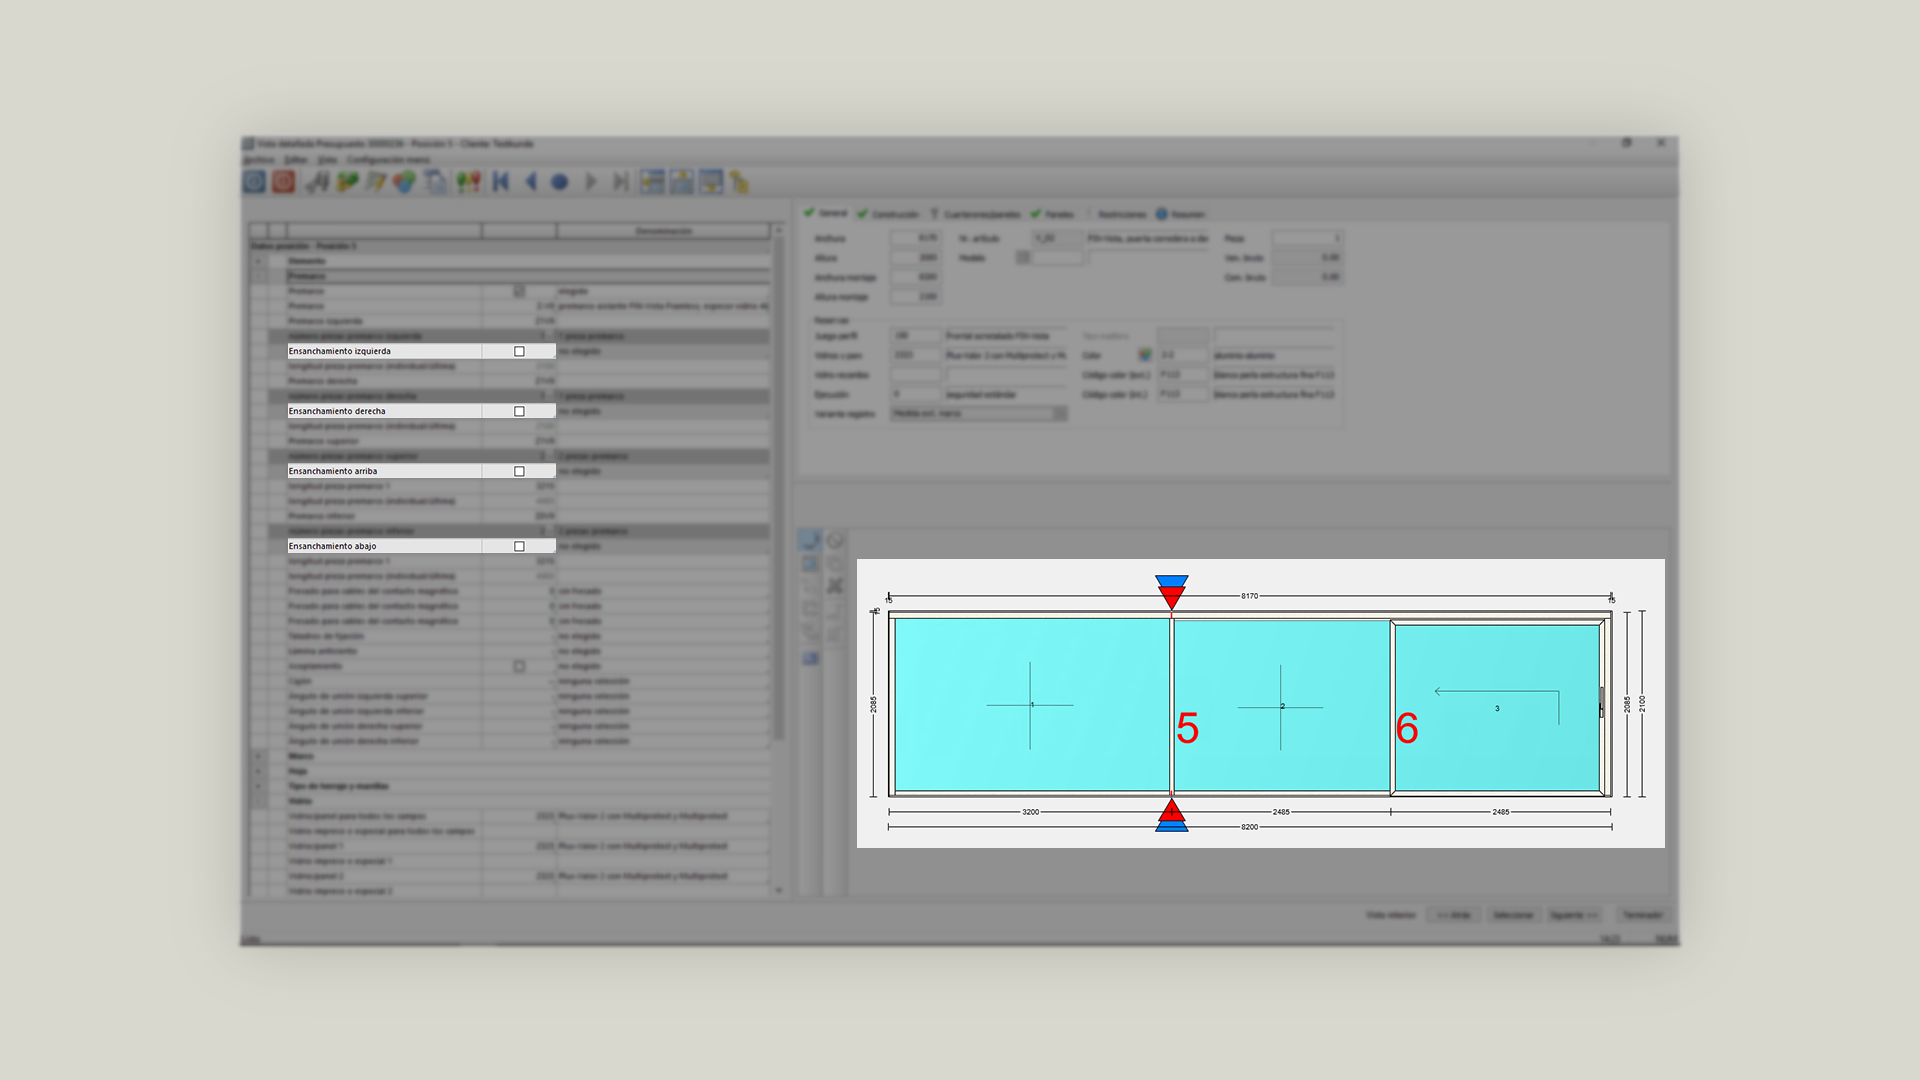Select glass field 1 in the drawing
The image size is (1920, 1080).
pos(1031,705)
